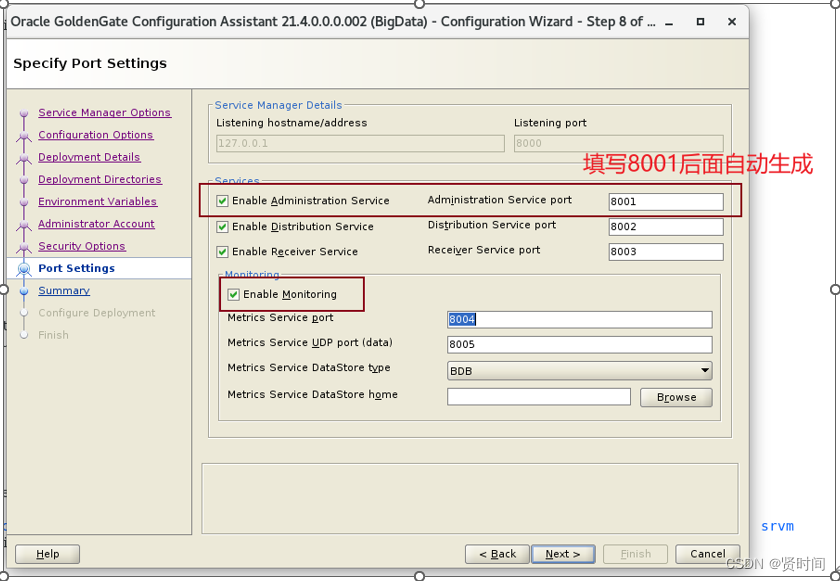Click the Summary step bullet icon

24,291
